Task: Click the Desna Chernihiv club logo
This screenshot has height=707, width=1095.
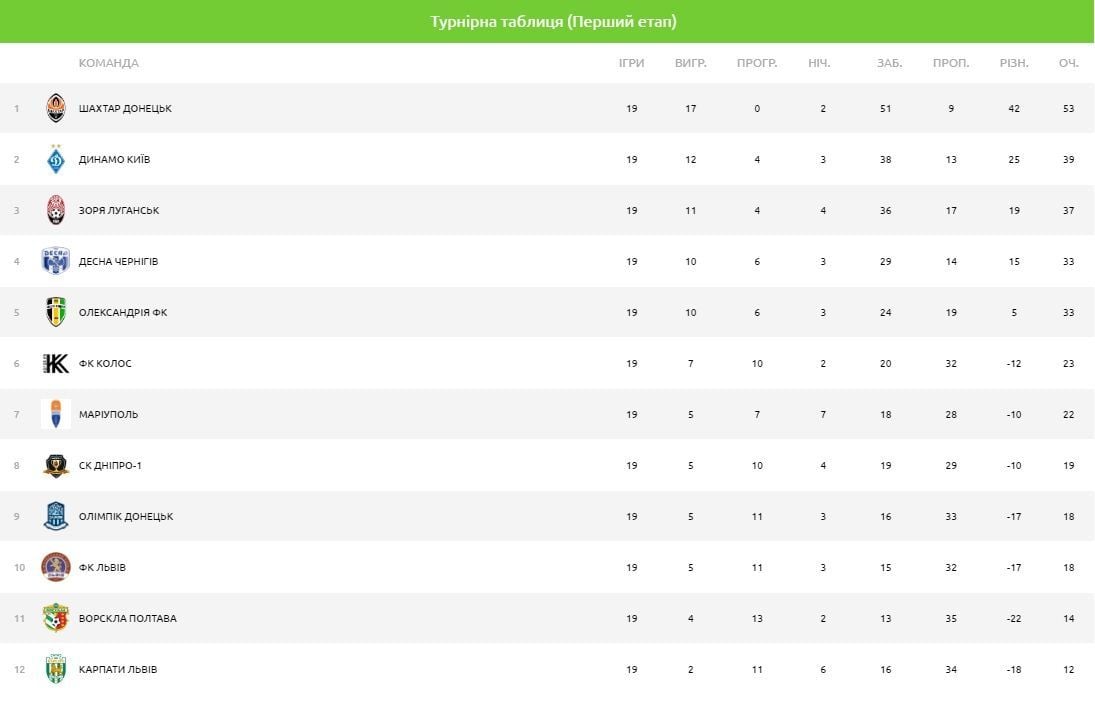Action: point(56,261)
